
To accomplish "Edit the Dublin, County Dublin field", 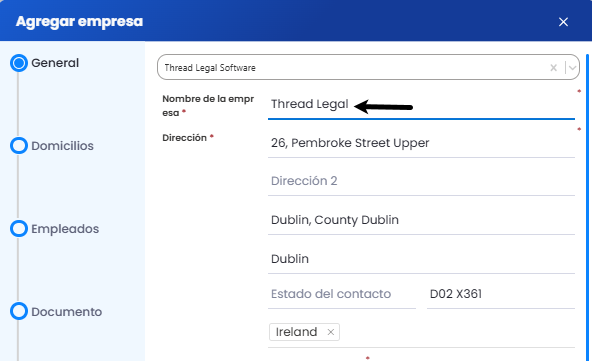I will [421, 220].
